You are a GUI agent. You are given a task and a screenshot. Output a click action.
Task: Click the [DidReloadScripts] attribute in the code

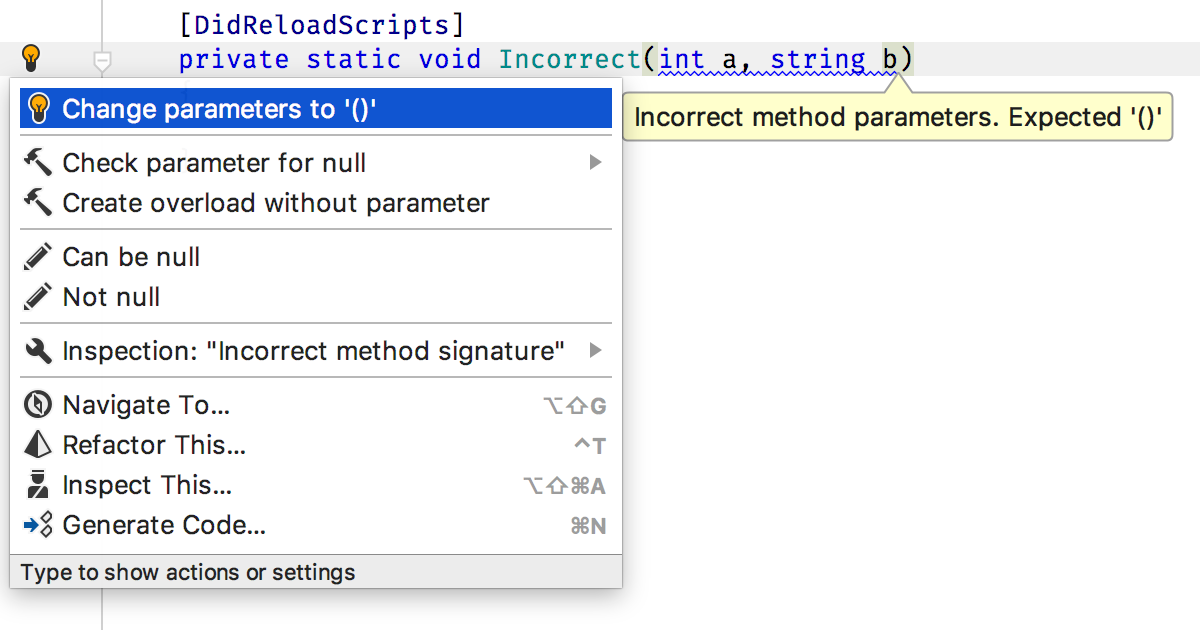[321, 25]
